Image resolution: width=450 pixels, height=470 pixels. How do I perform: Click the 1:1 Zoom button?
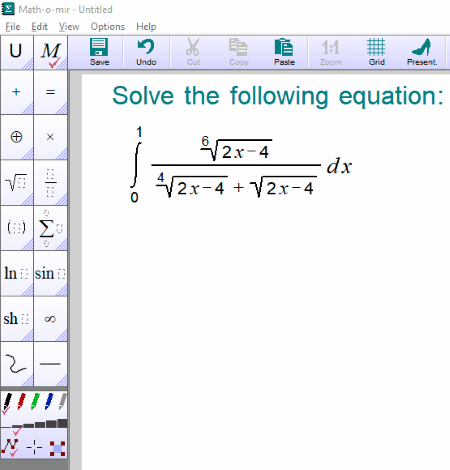(x=331, y=52)
